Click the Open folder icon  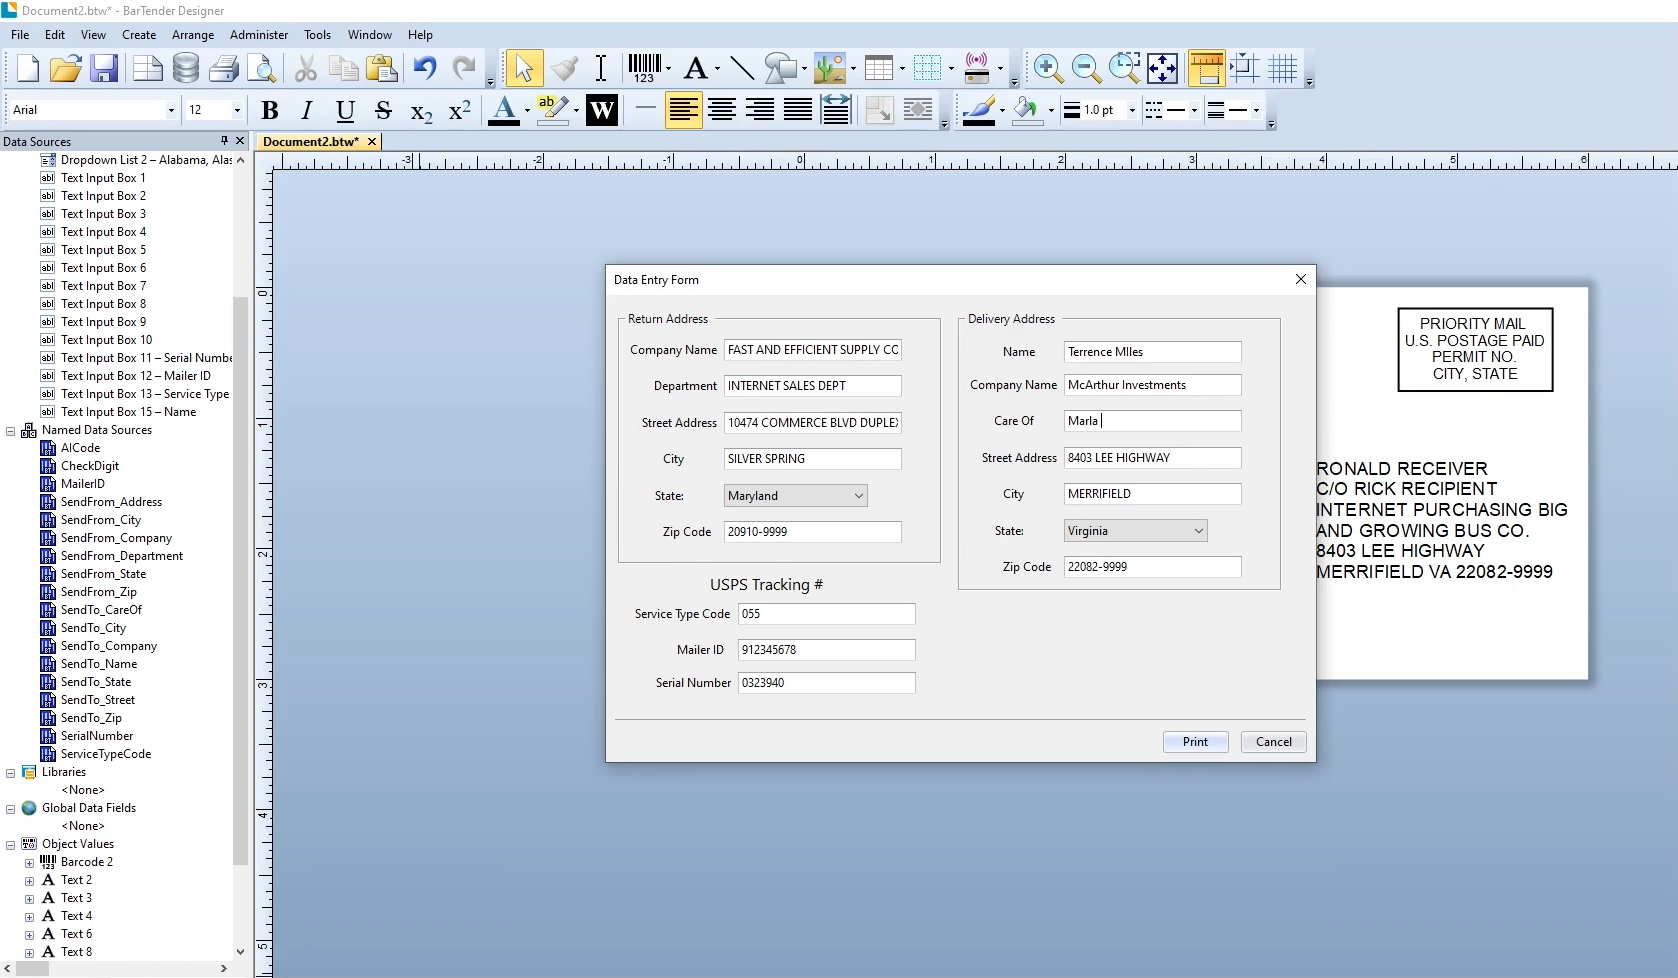click(x=66, y=68)
